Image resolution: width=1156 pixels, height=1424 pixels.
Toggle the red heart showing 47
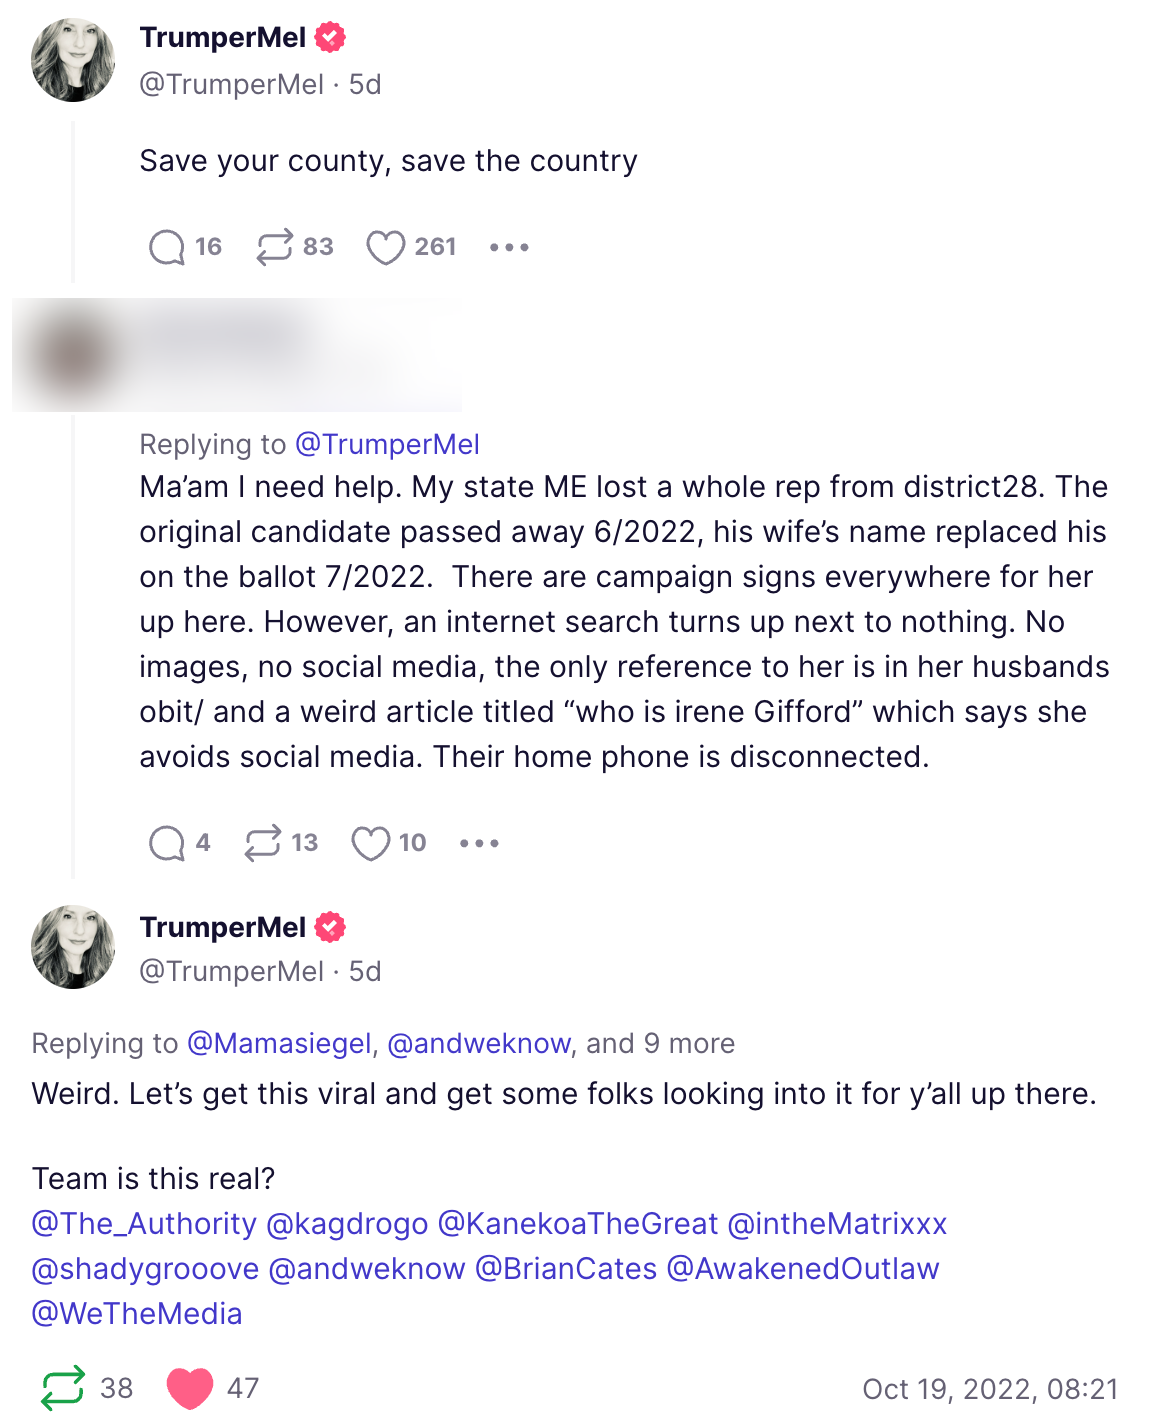pyautogui.click(x=190, y=1388)
